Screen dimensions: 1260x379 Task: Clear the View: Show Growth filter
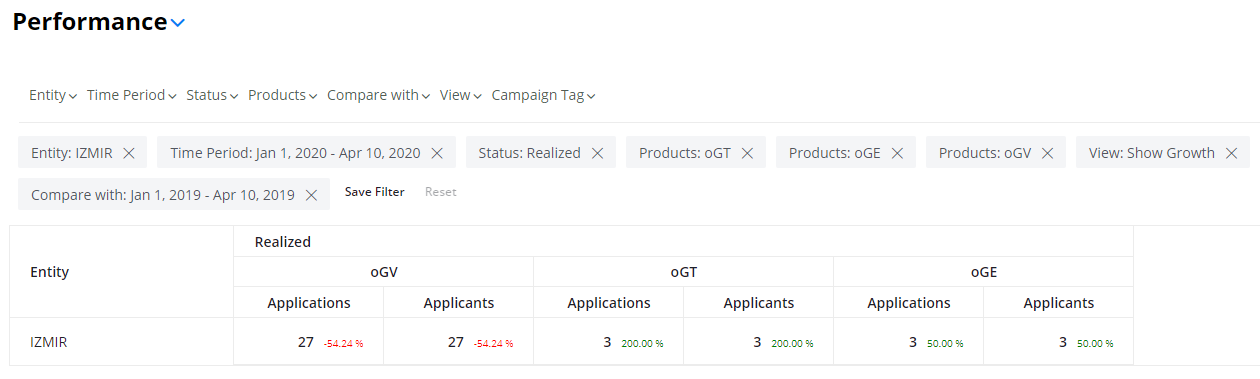[1231, 153]
